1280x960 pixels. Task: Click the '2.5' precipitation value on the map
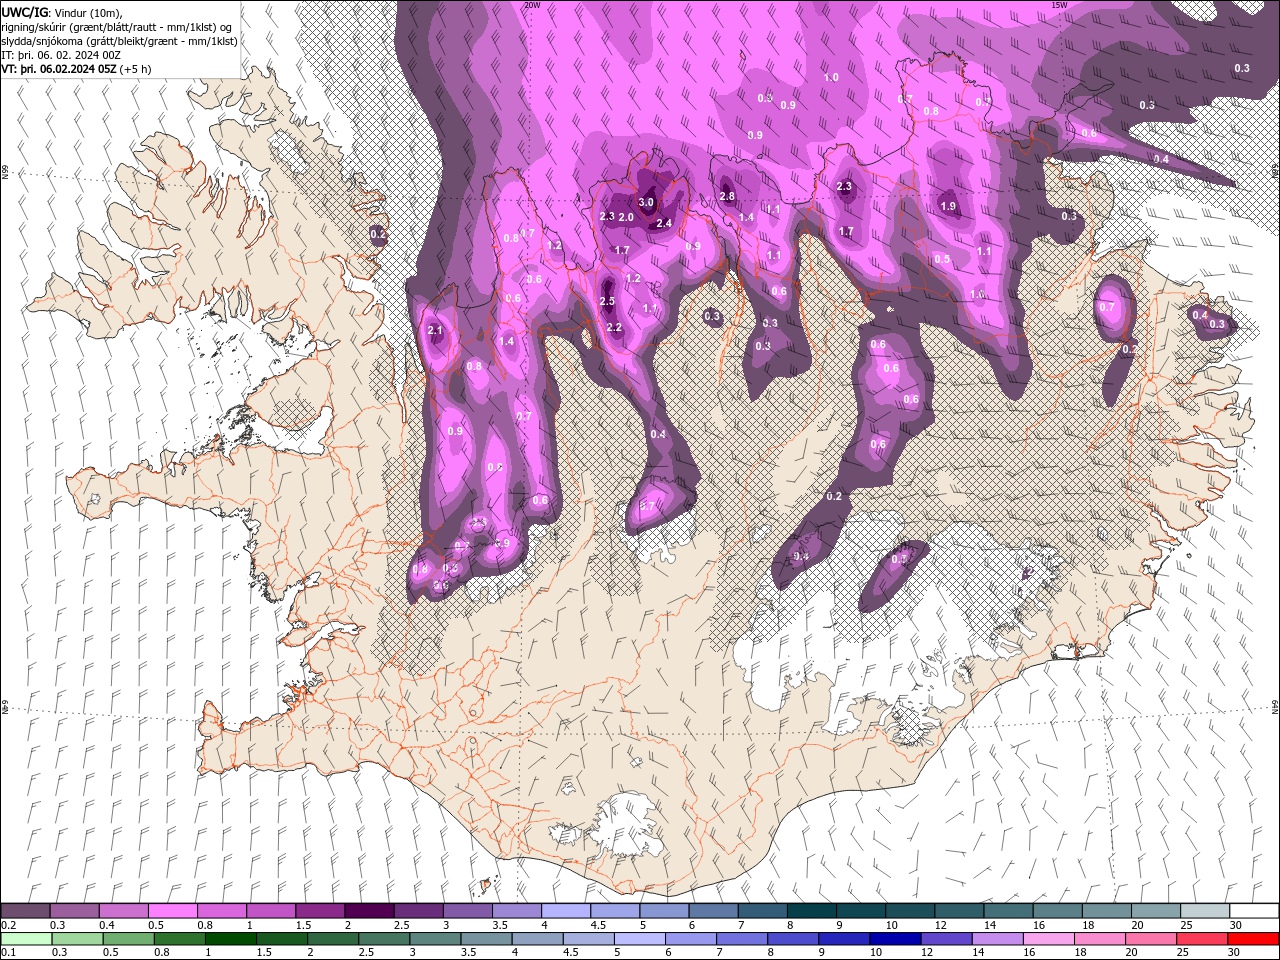click(x=607, y=301)
